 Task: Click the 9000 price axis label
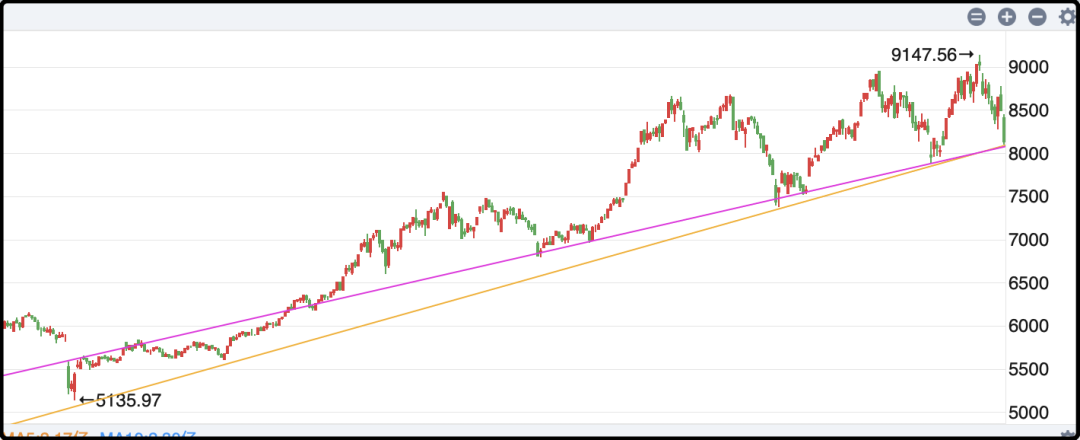[1029, 67]
